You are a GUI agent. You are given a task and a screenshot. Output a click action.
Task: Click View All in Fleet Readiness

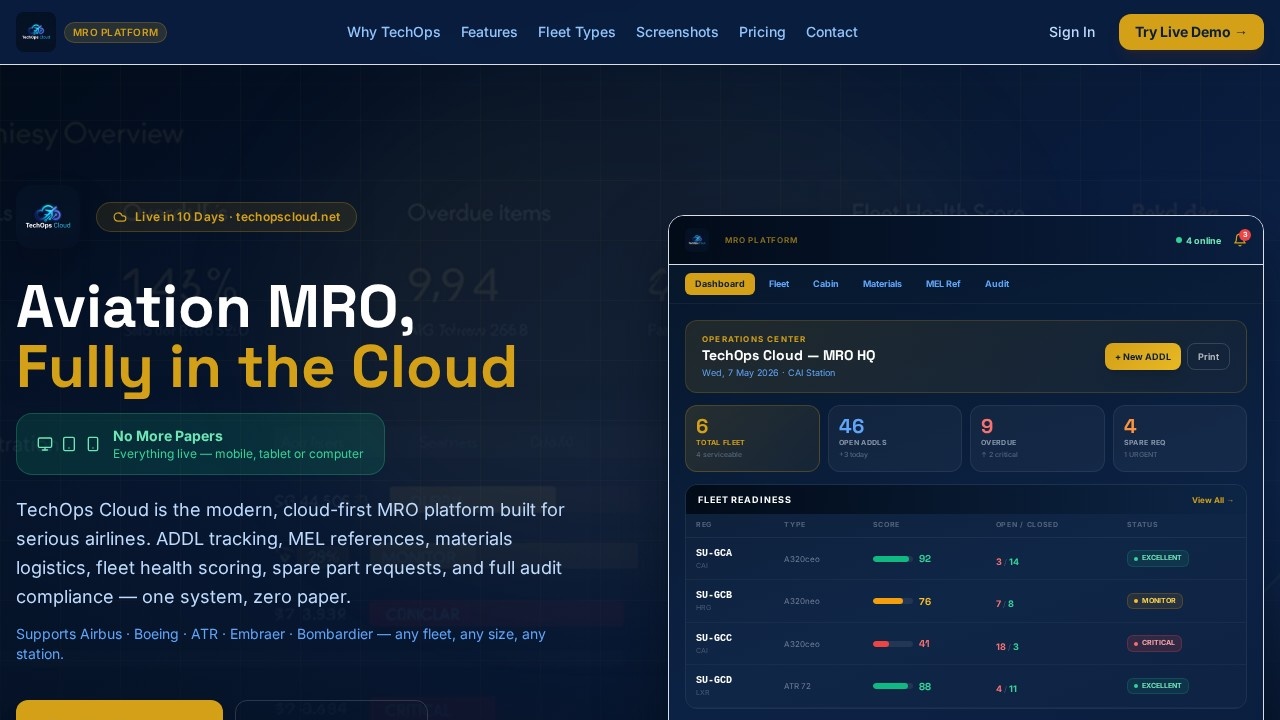1213,500
